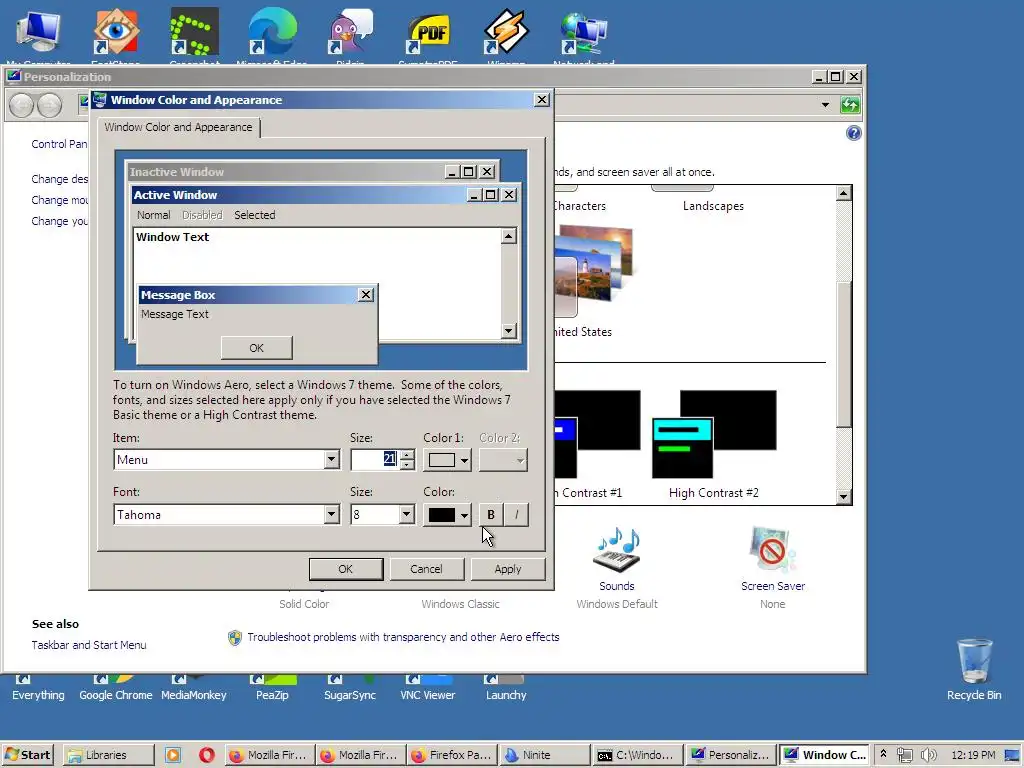Open the Start menu

[x=27, y=755]
